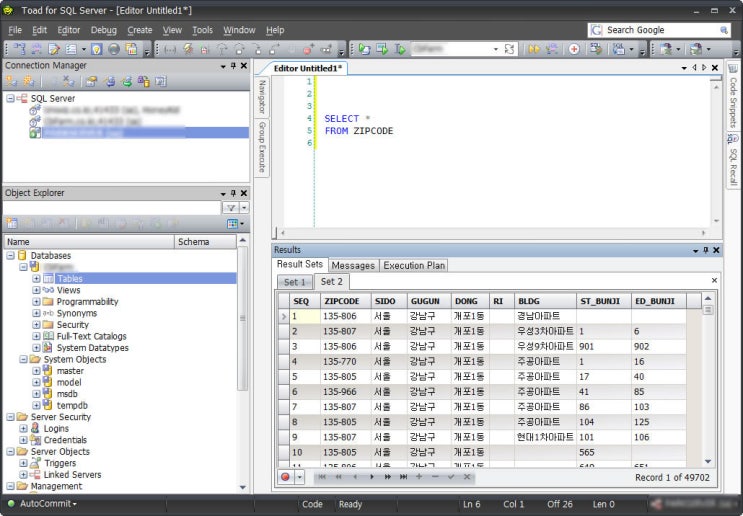The image size is (743, 516).
Task: Click the filter icon in Object Explorer
Action: [231, 207]
